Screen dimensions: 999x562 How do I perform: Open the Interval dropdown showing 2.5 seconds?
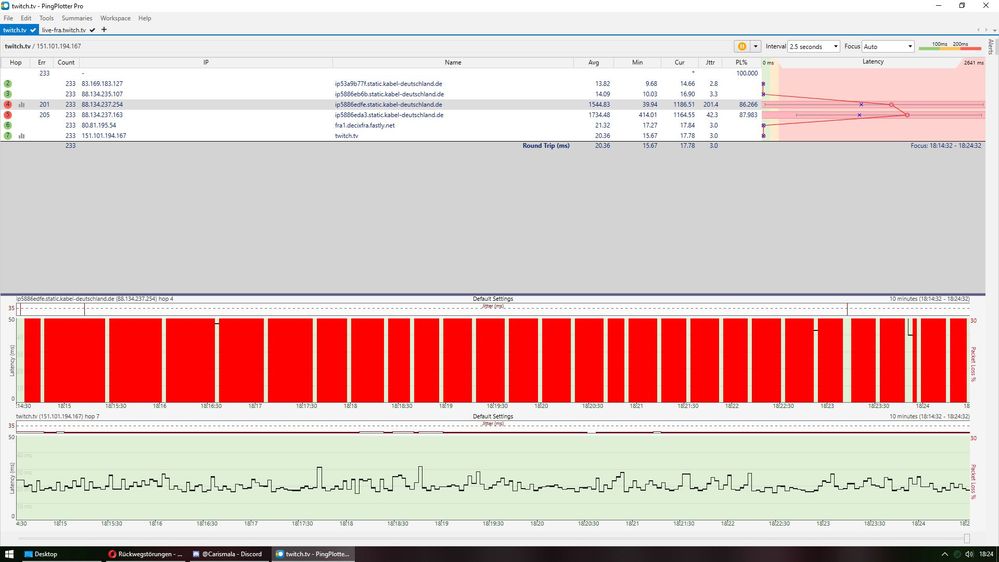click(x=814, y=46)
